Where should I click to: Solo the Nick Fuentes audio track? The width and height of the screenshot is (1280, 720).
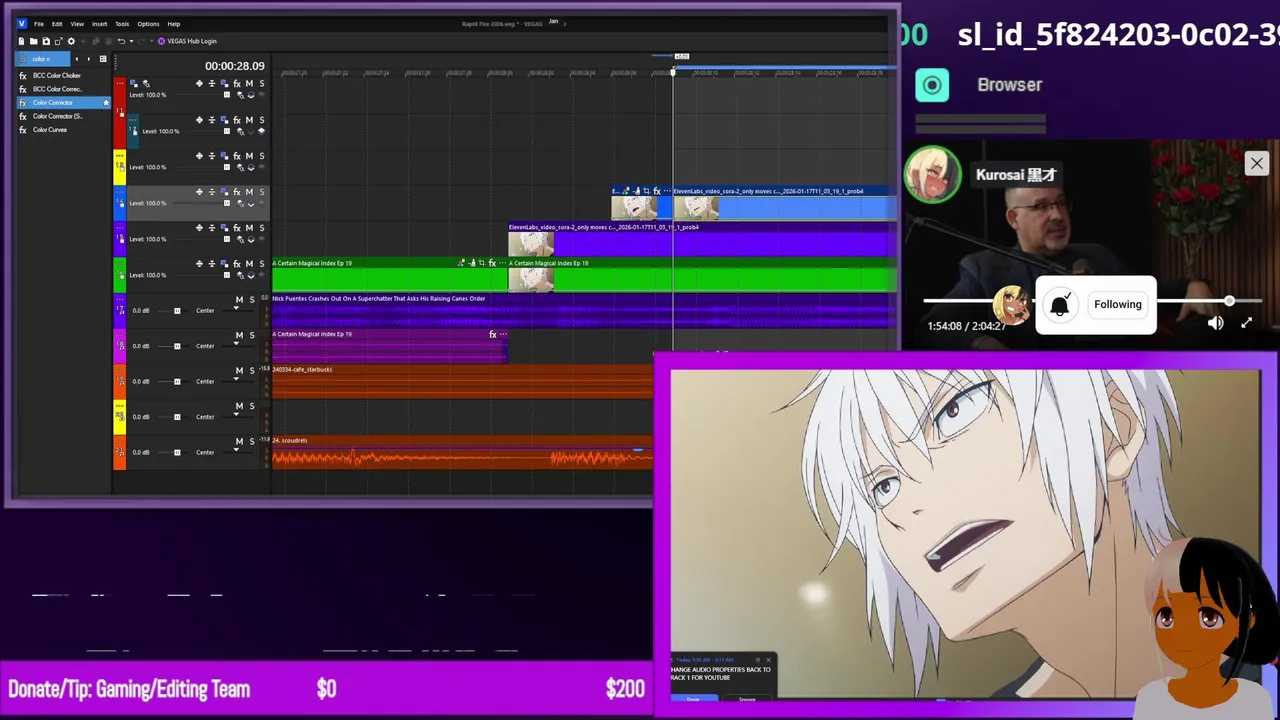click(252, 300)
